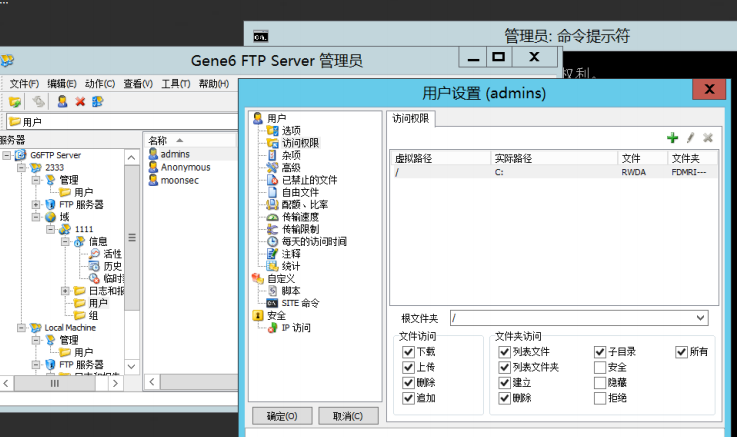750x437 pixels.
Task: Click 实际路径 column header
Action: [x=554, y=158]
